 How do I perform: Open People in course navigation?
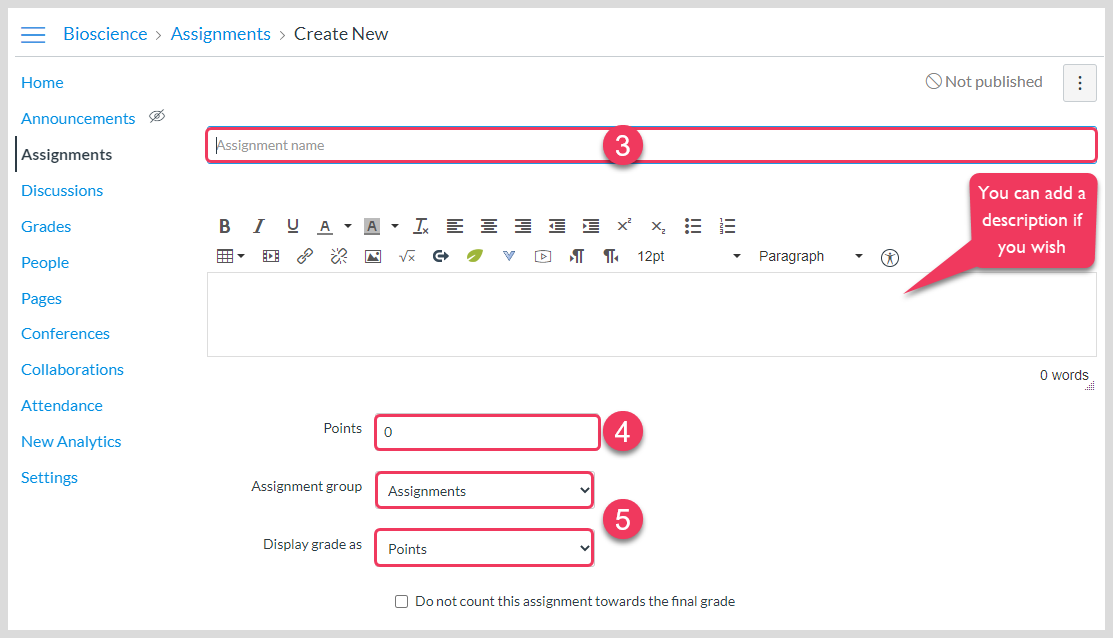[x=45, y=263]
